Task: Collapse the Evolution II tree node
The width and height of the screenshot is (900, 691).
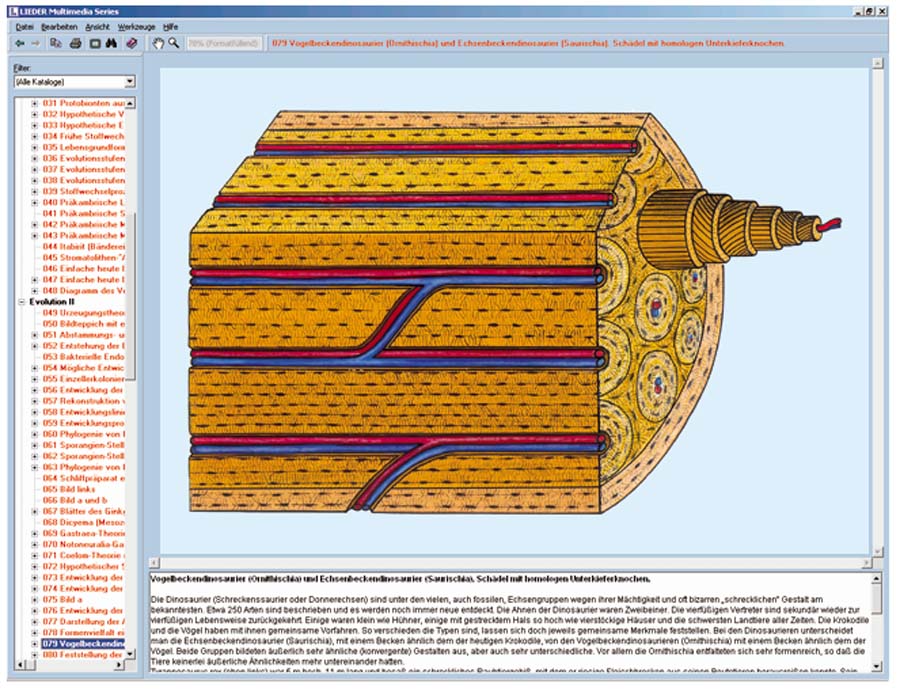Action: (22, 299)
